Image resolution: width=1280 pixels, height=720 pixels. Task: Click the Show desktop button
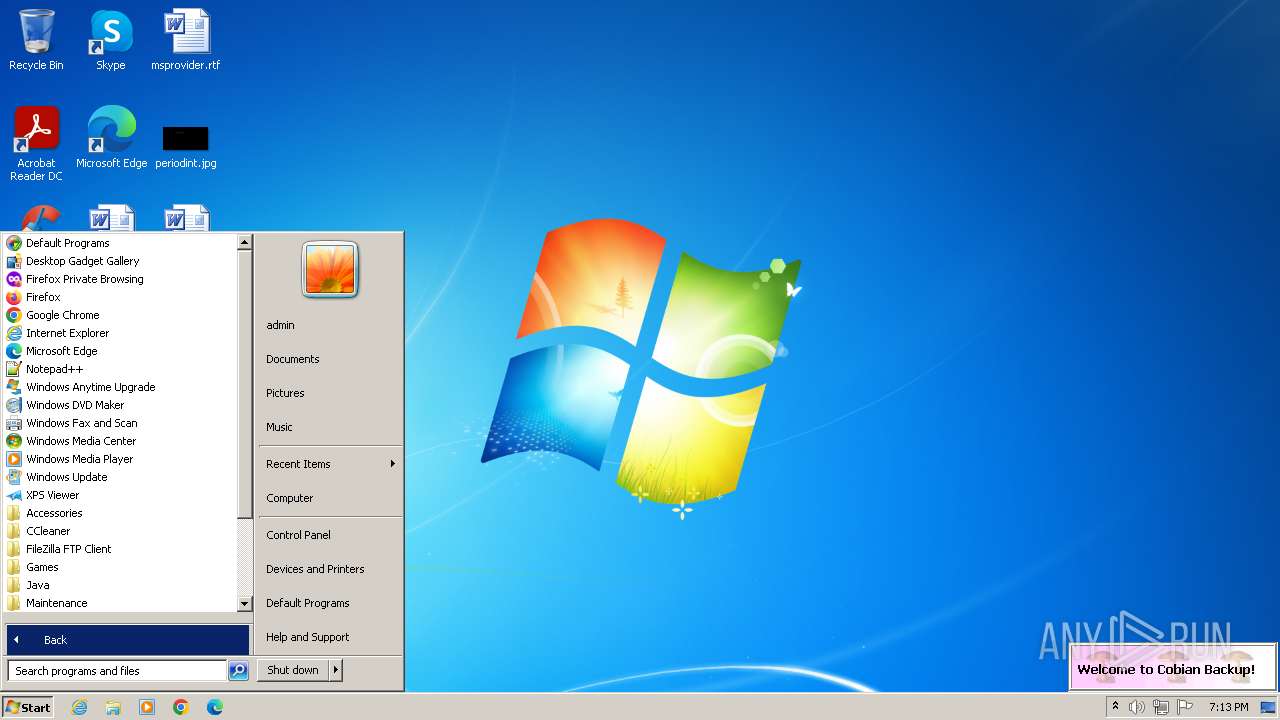point(1268,707)
